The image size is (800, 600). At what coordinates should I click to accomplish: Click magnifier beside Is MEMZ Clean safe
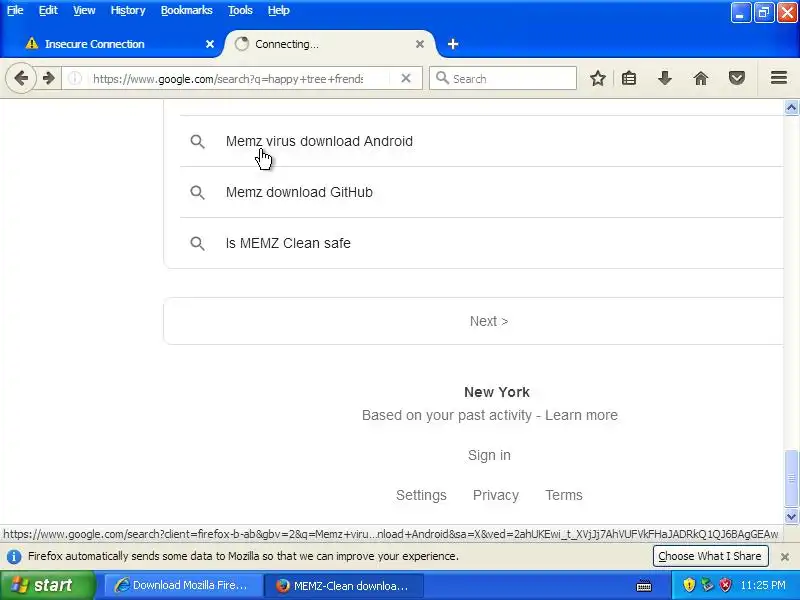click(197, 243)
